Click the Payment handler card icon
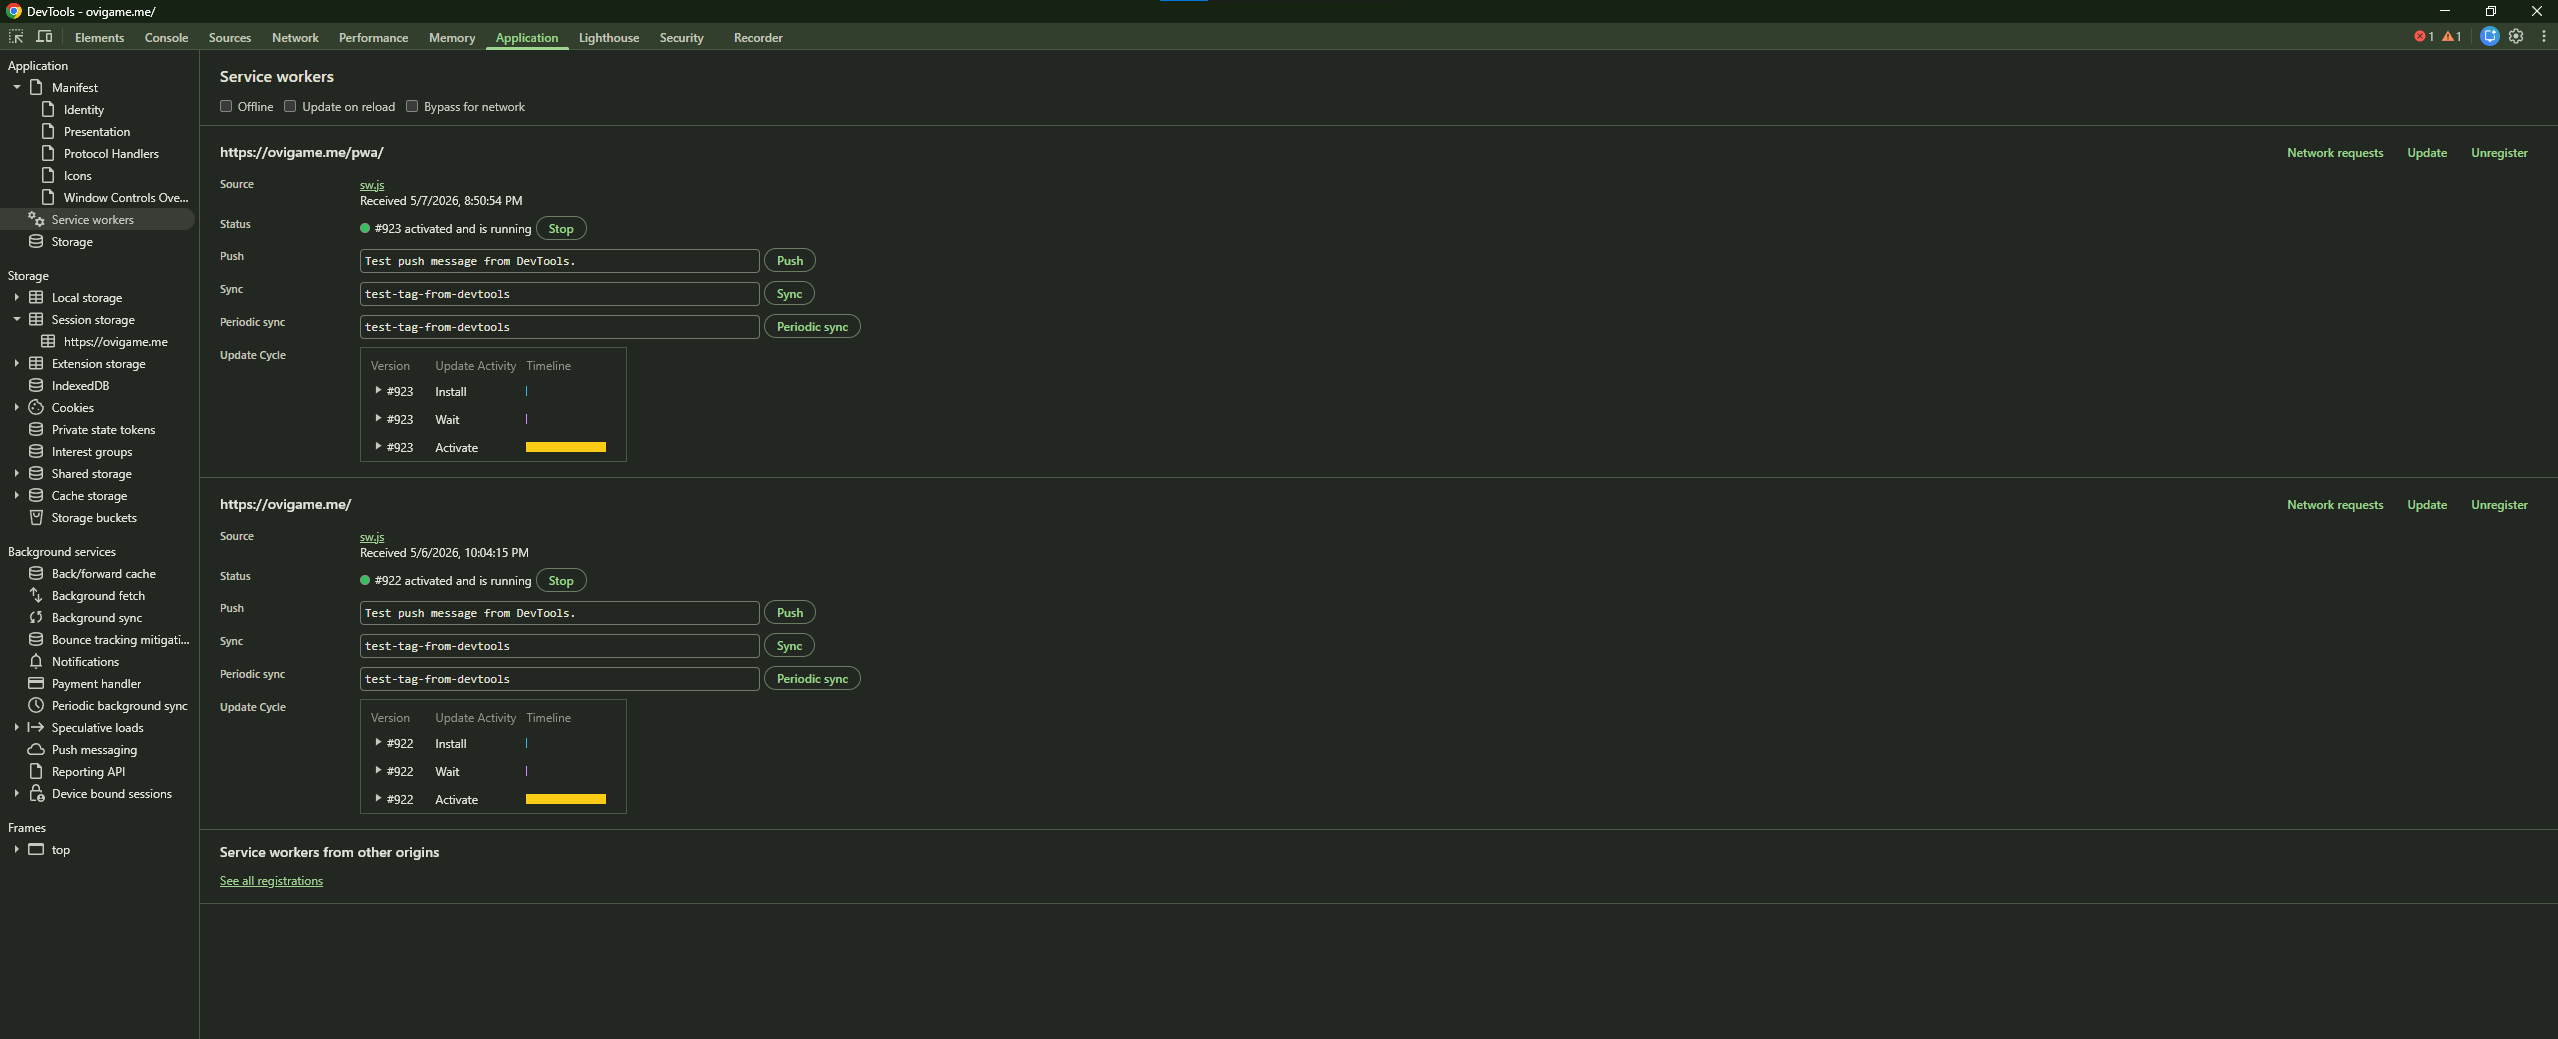 (x=36, y=684)
